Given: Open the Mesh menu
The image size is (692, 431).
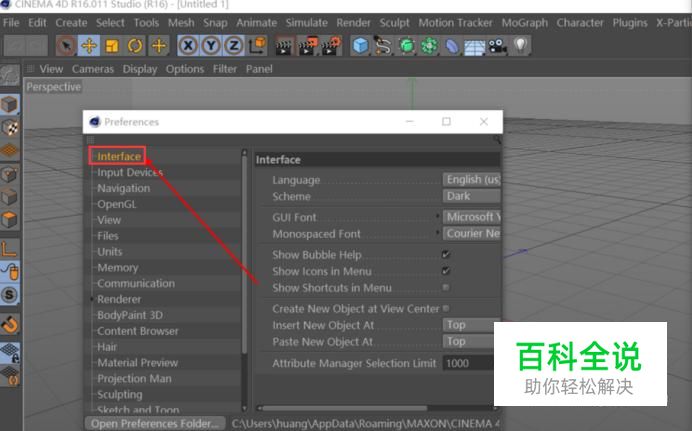Looking at the screenshot, I should (181, 22).
